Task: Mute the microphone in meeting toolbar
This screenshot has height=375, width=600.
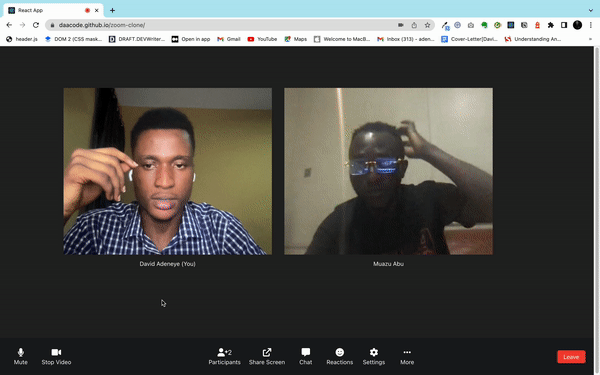Action: pyautogui.click(x=21, y=356)
